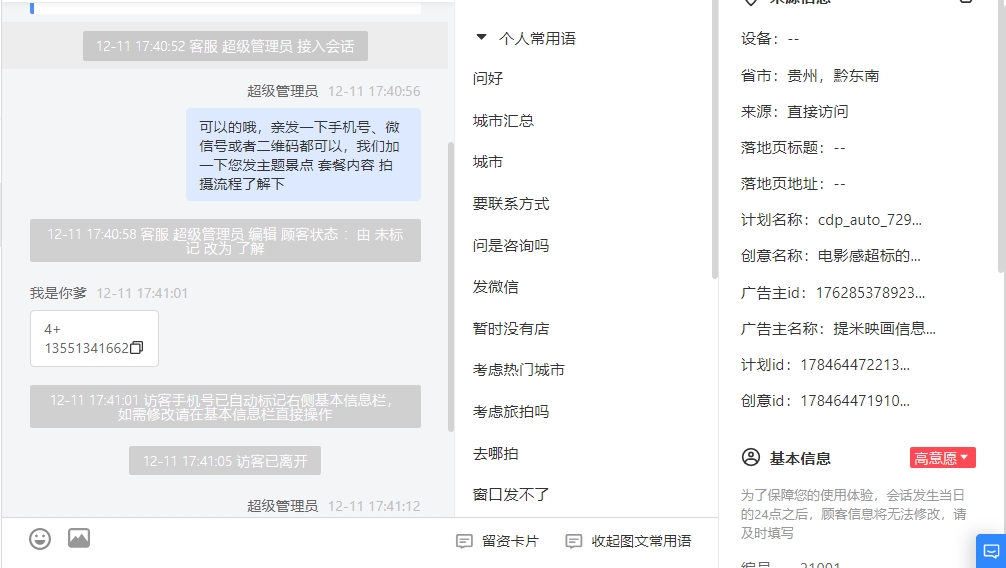This screenshot has width=1006, height=568.
Task: Click the 设备 row in source info
Action: click(770, 39)
